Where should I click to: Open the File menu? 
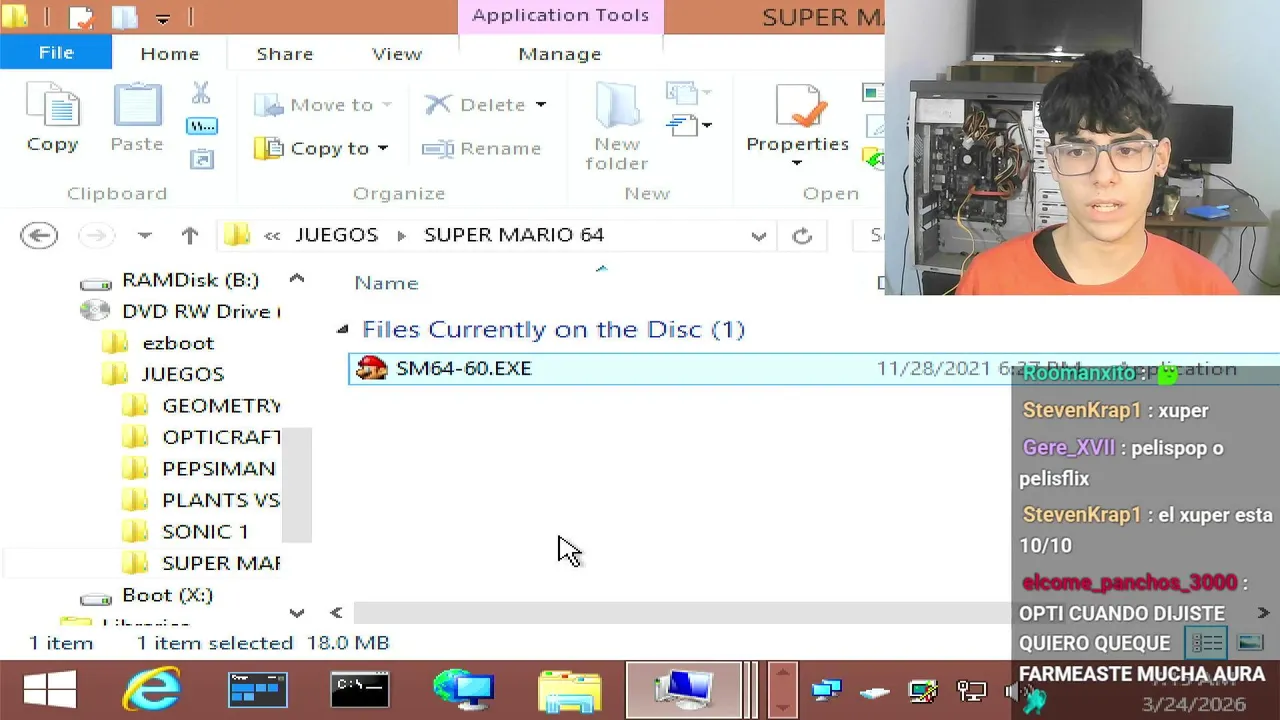point(56,53)
